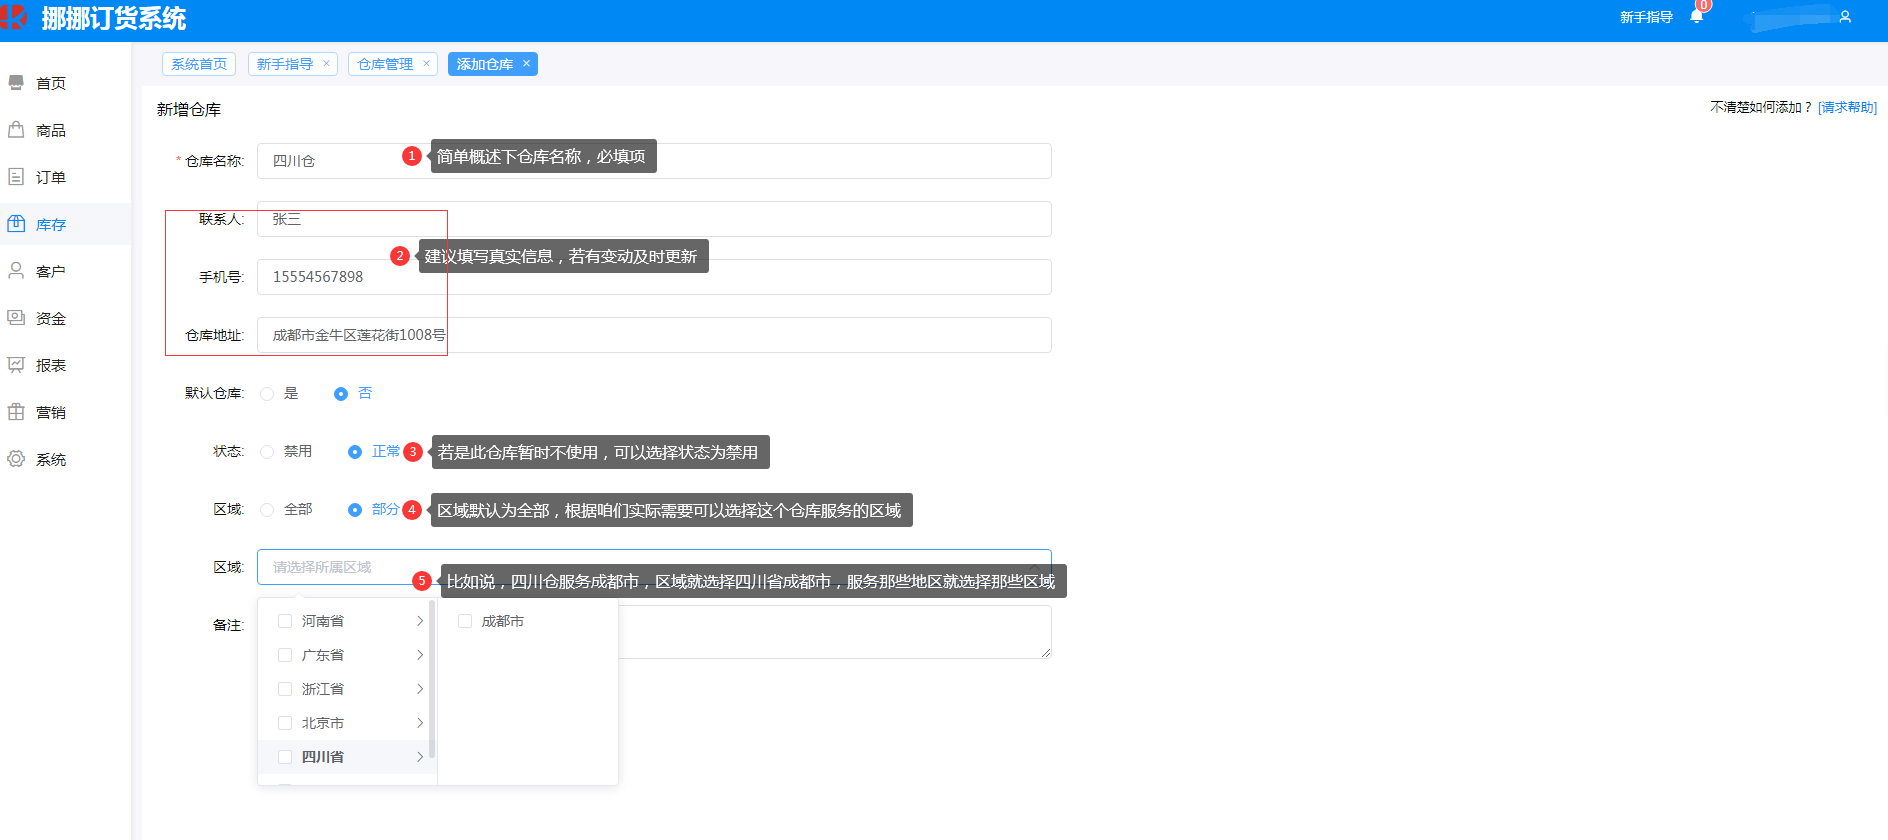Image resolution: width=1888 pixels, height=840 pixels.
Task: Open 商品 from the sidebar
Action: tap(50, 131)
